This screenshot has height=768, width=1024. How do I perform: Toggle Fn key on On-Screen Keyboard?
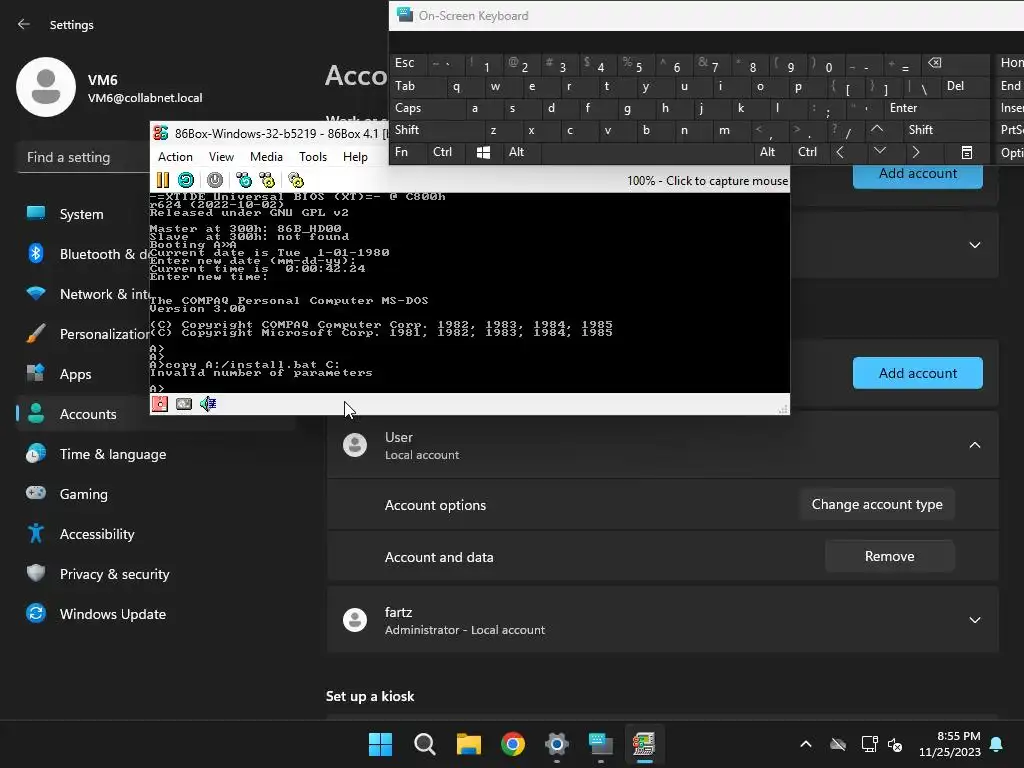[409, 152]
